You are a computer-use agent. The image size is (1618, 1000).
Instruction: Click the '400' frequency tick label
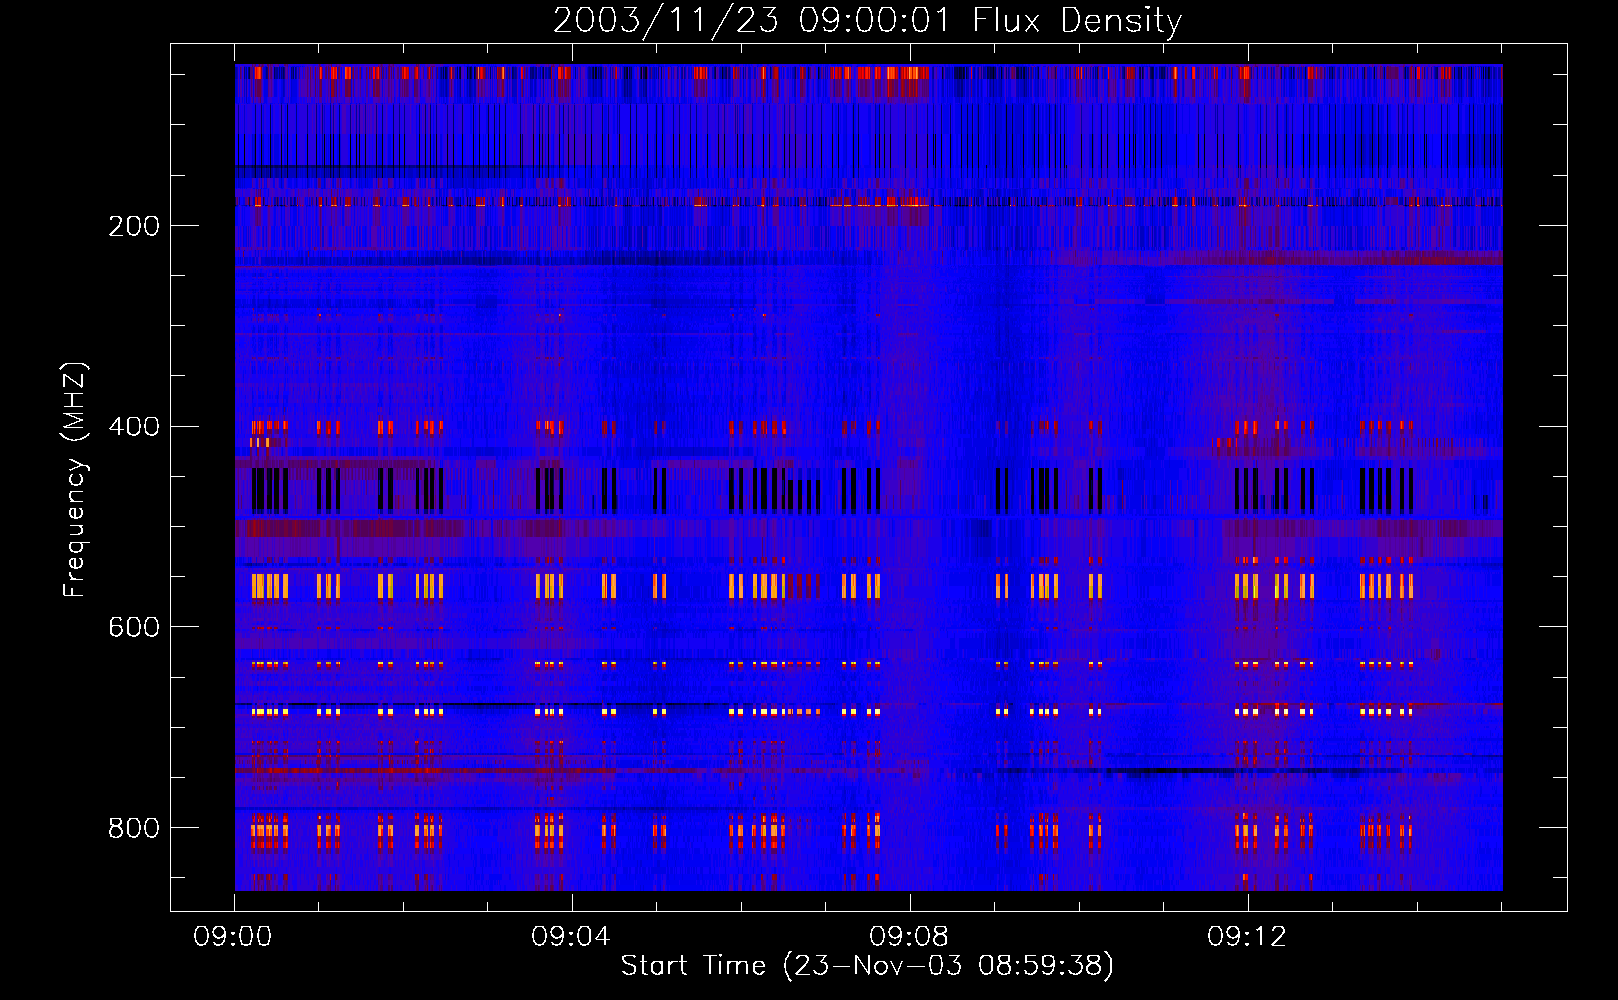coord(134,427)
